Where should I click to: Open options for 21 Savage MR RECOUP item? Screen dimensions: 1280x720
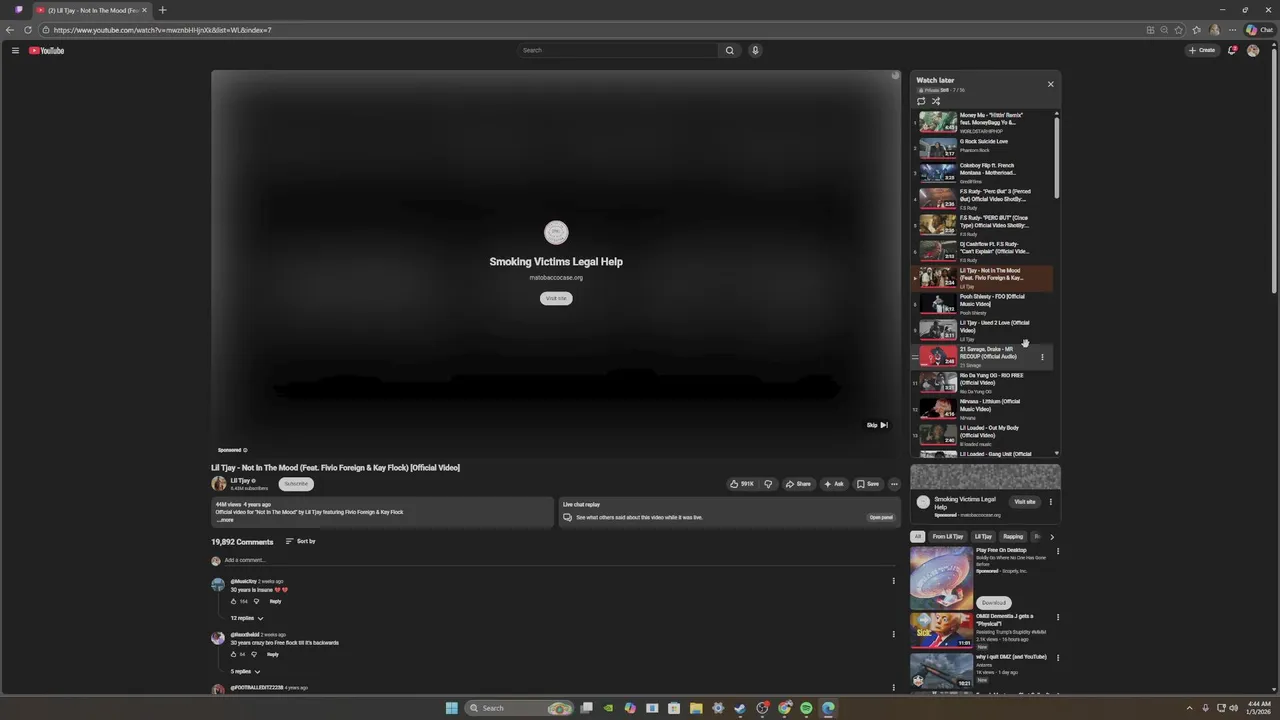pos(1042,357)
